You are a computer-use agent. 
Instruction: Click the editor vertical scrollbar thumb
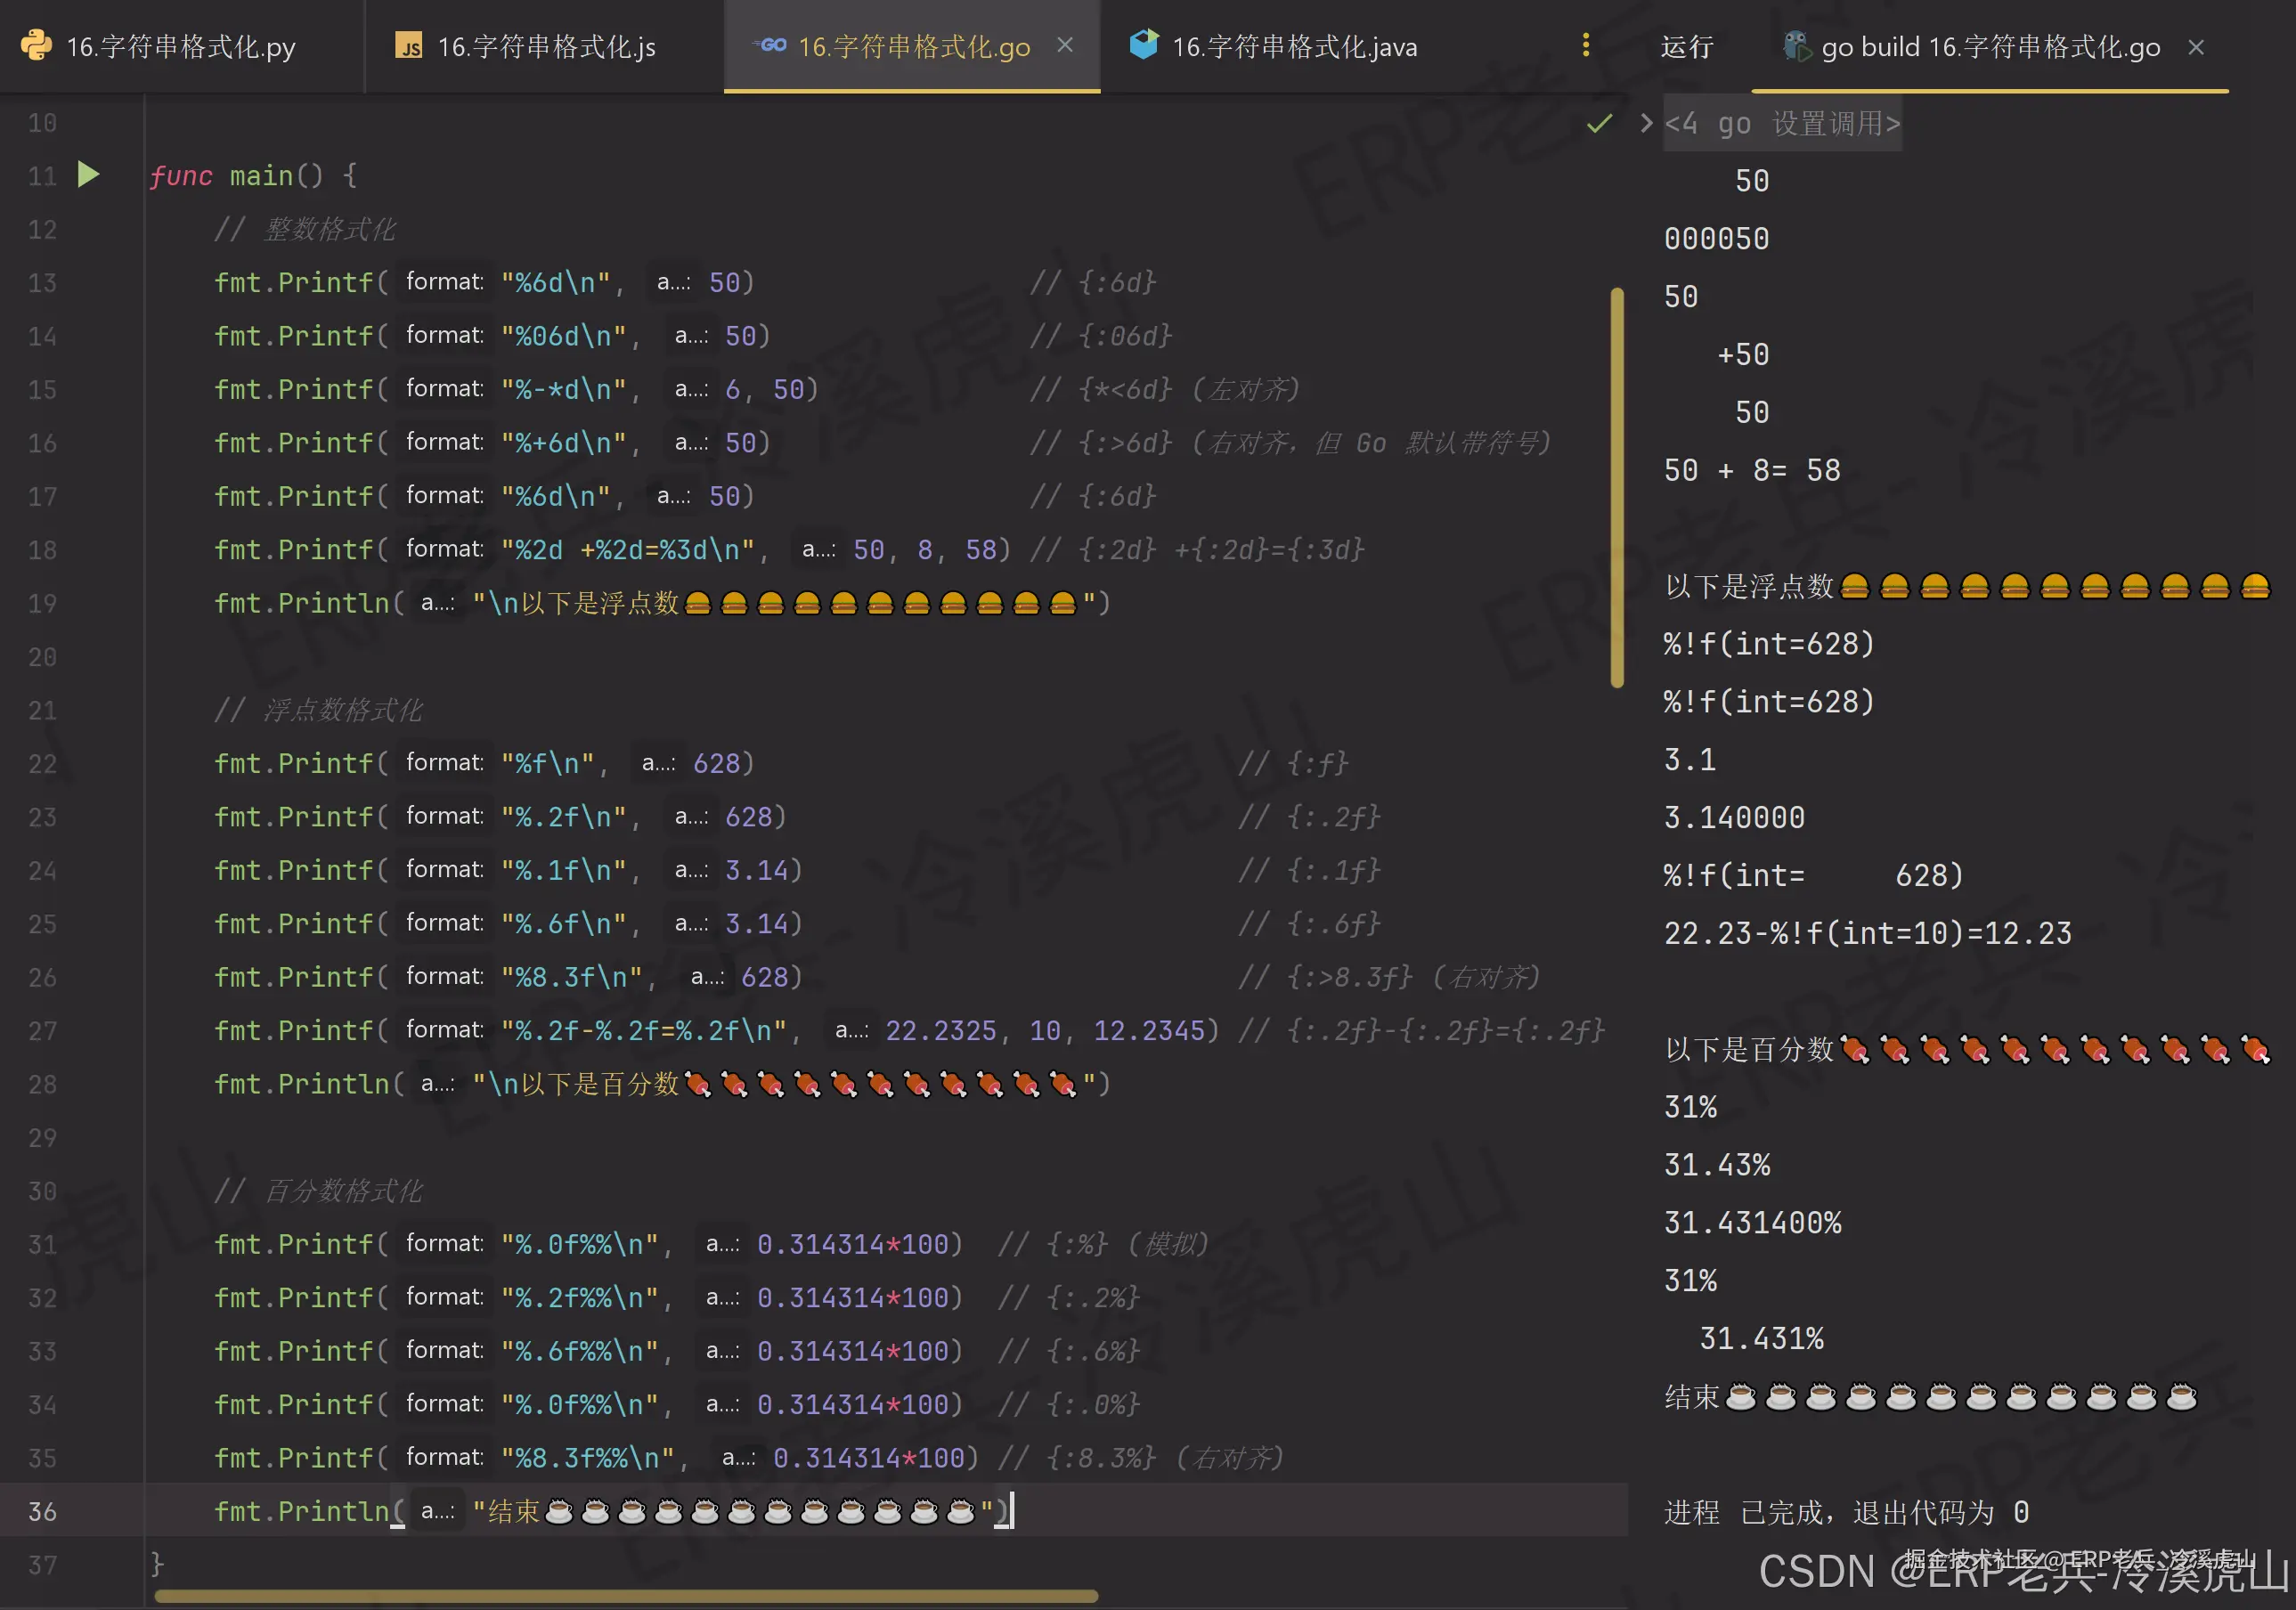(1616, 486)
